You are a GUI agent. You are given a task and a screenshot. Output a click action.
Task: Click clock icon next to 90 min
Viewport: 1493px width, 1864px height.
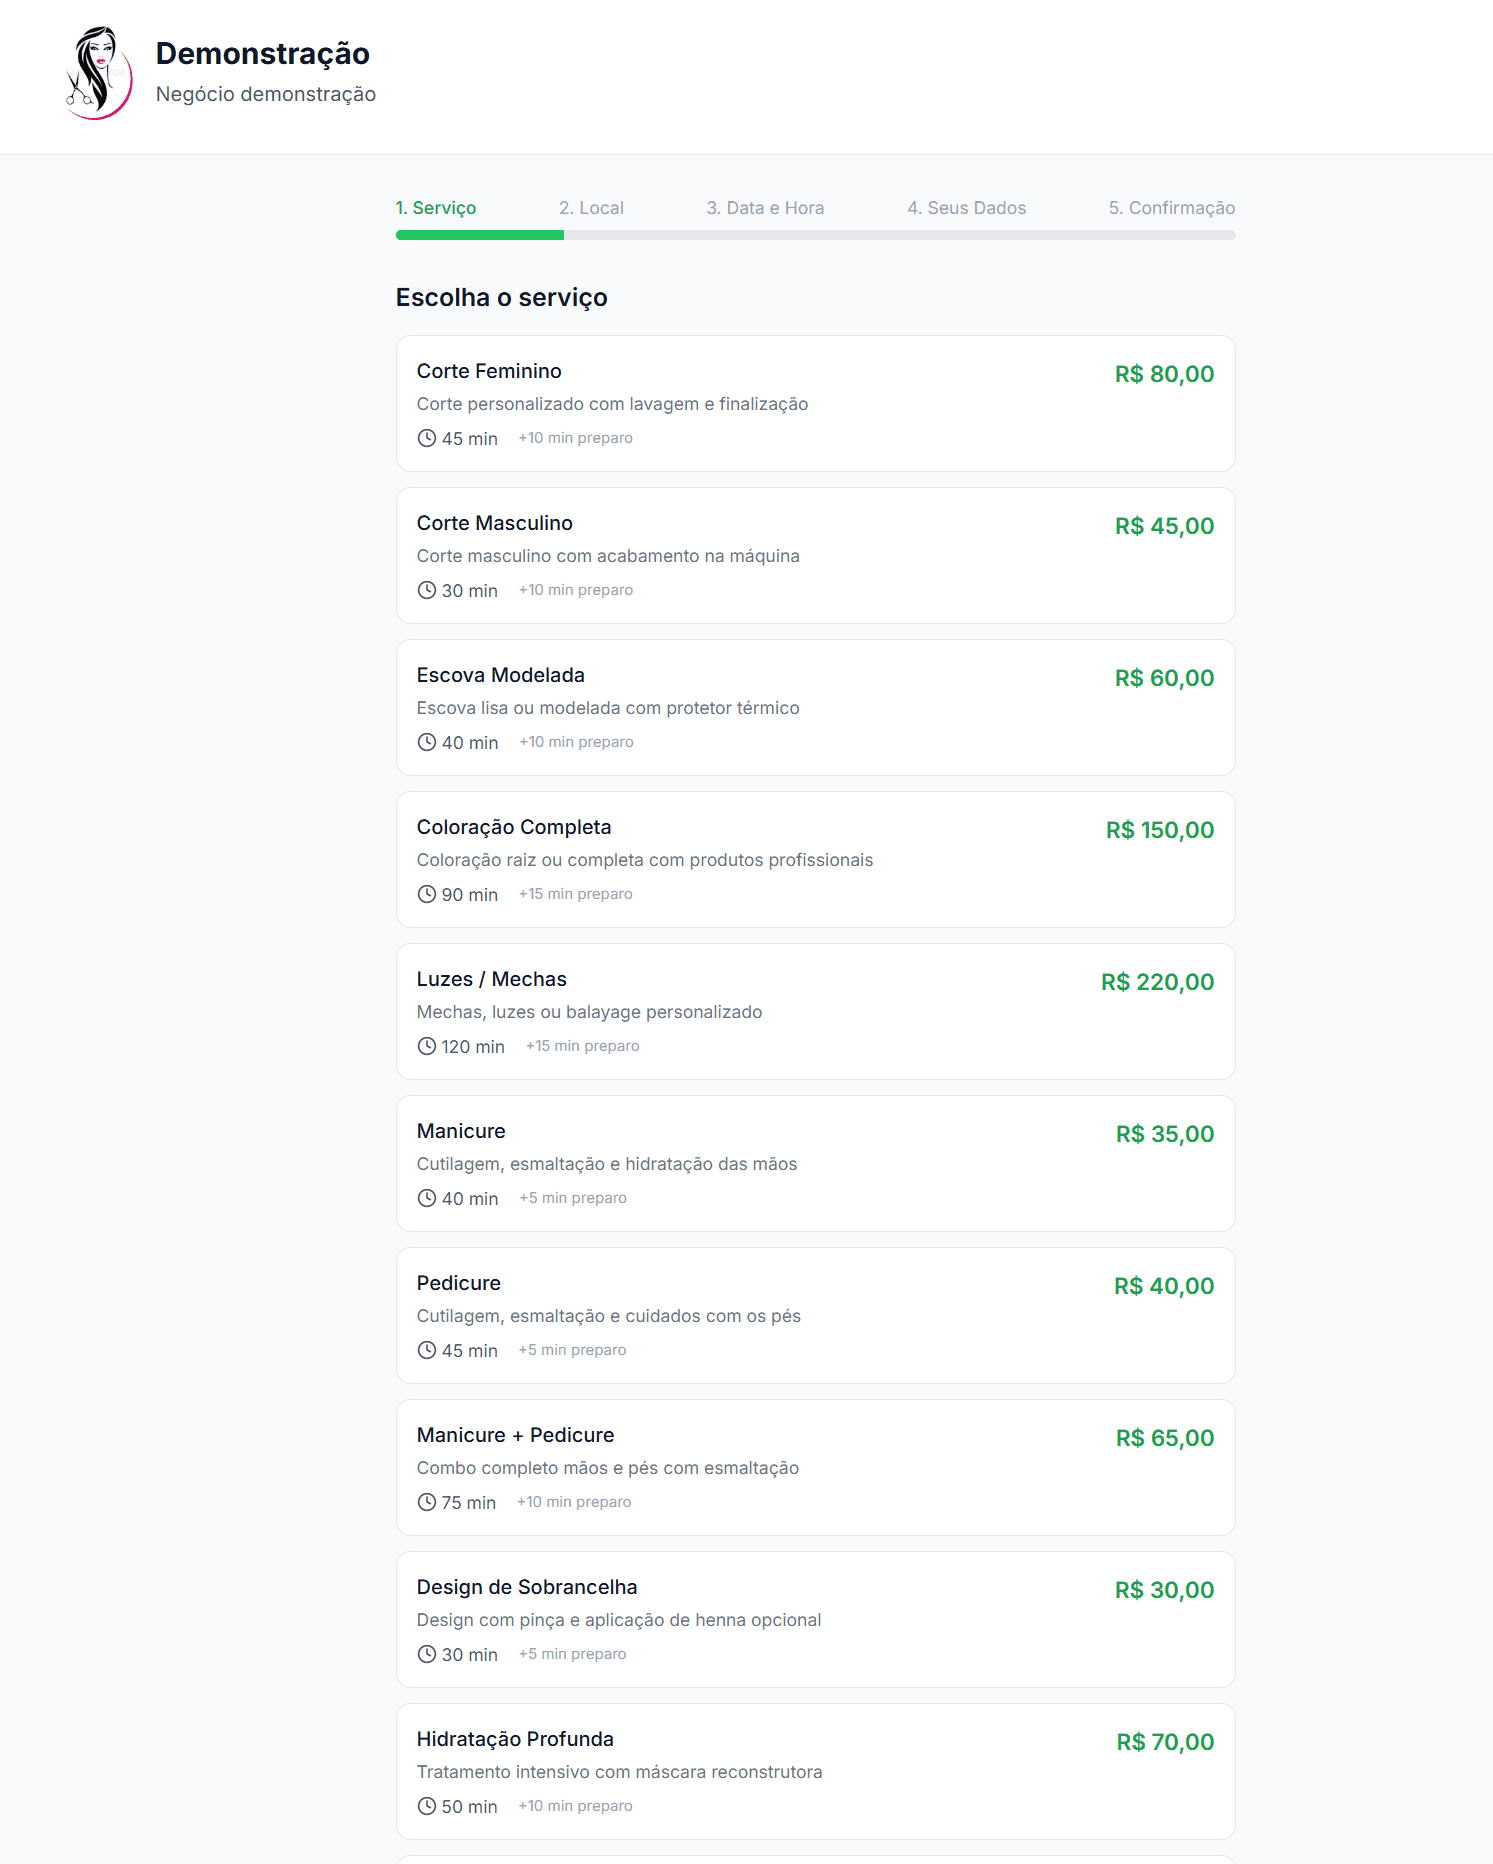(x=427, y=894)
